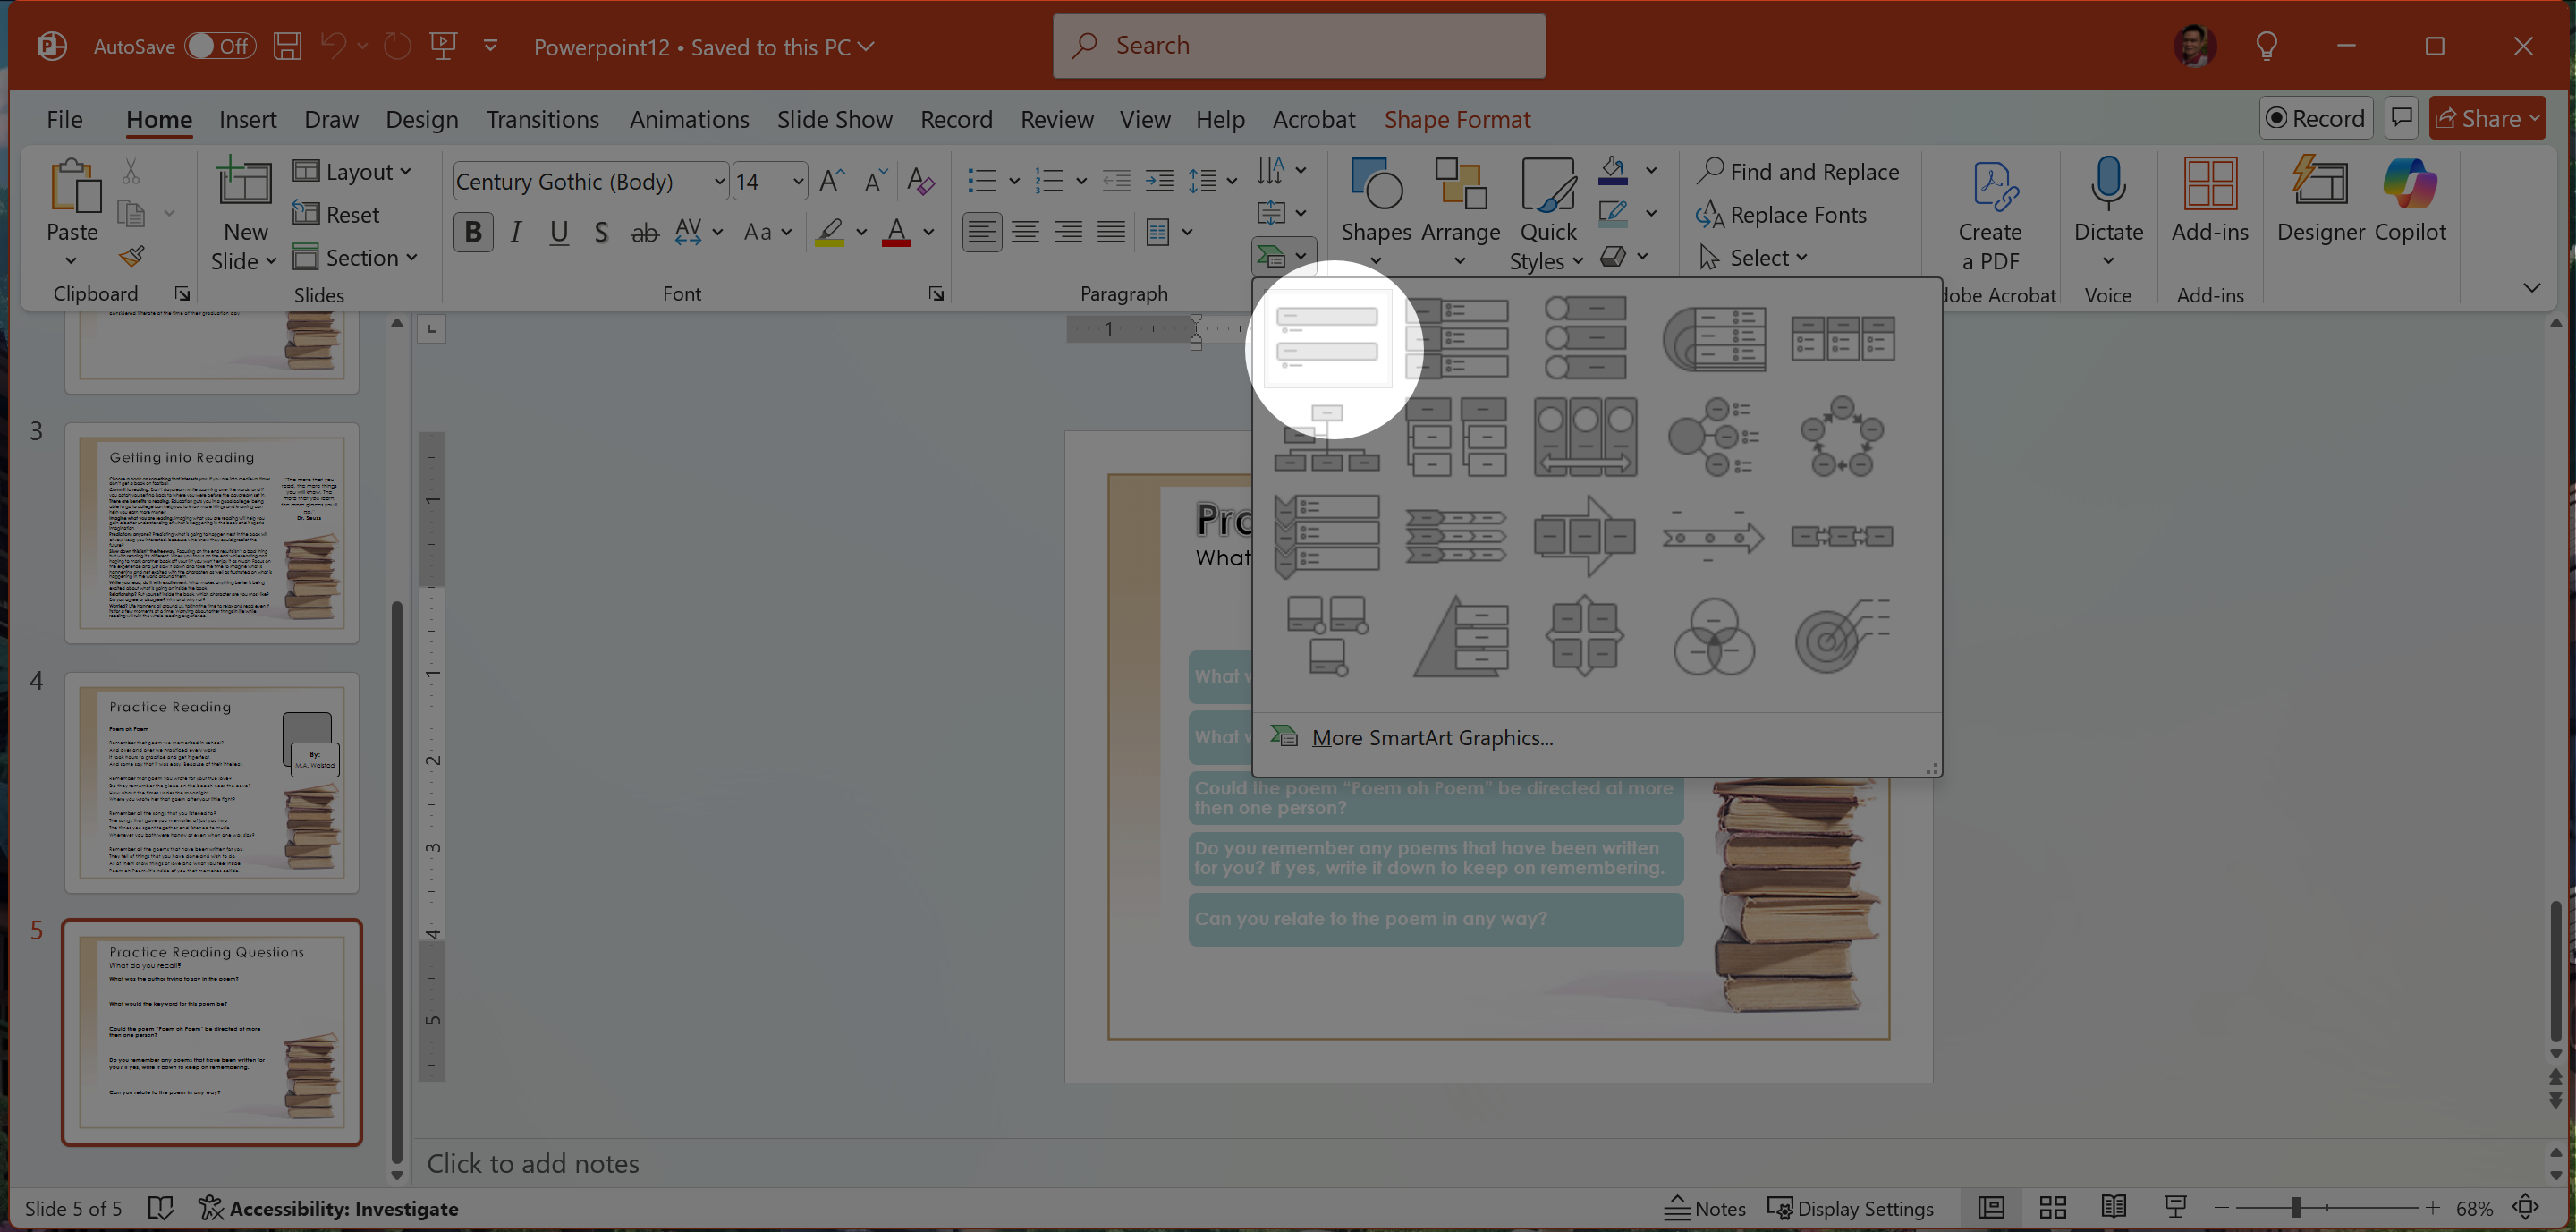Select the Vertical Bullet List SmartArt layout

coord(1327,338)
